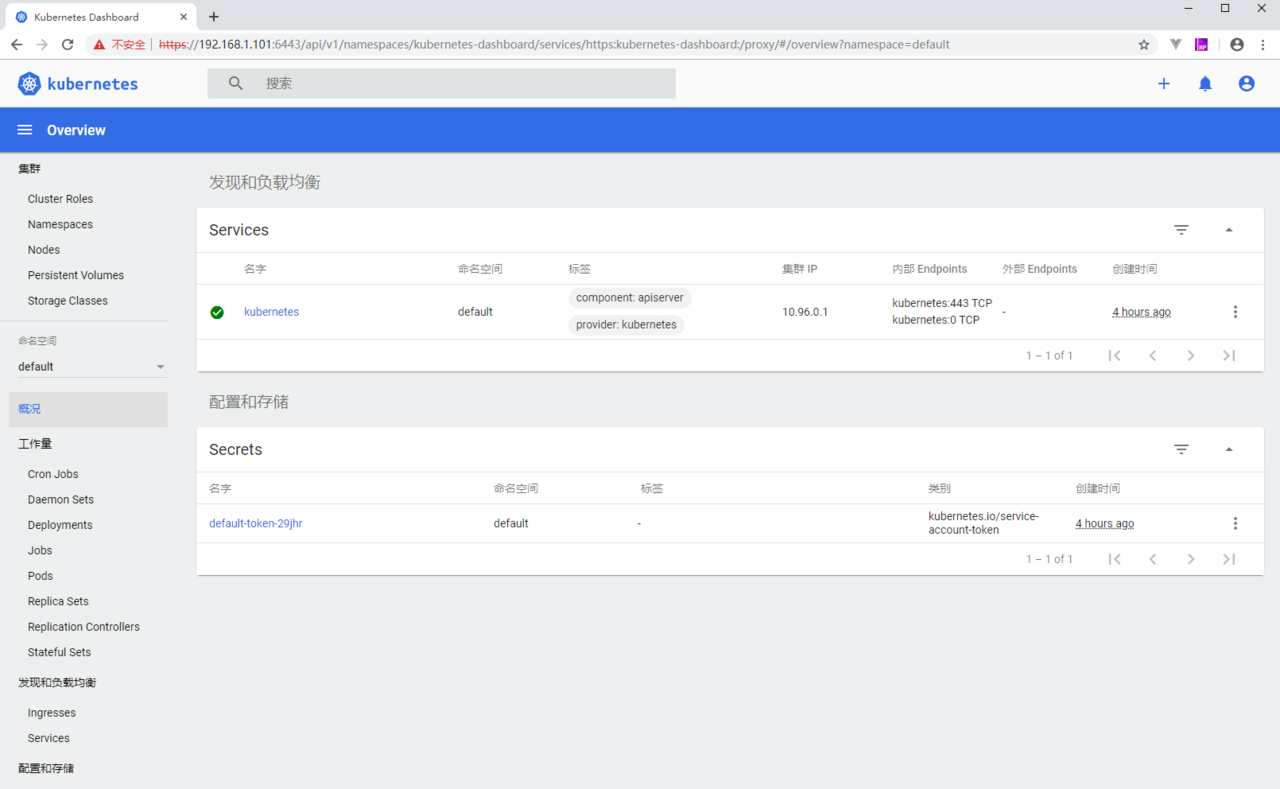Click the 配置和存储 sidebar heading
The width and height of the screenshot is (1280, 789).
pyautogui.click(x=46, y=769)
